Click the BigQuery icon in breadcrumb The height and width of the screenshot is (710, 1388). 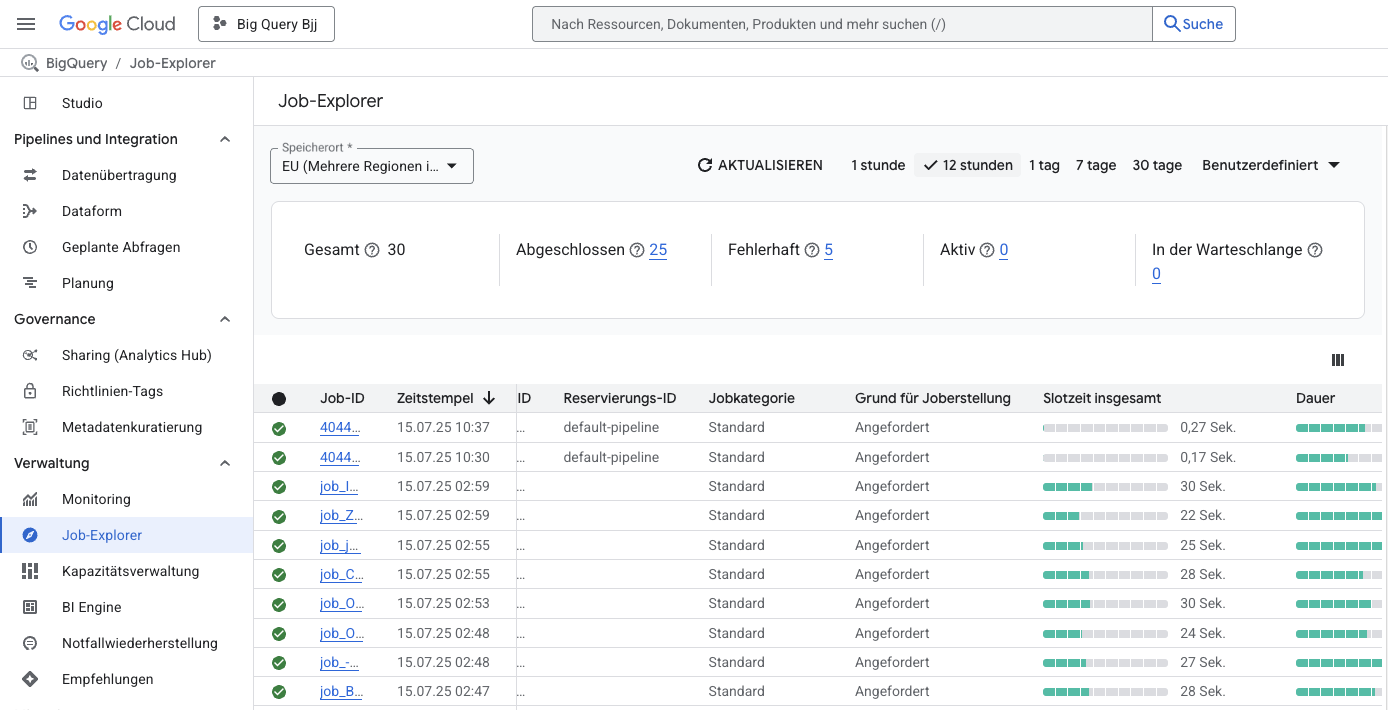click(x=30, y=63)
